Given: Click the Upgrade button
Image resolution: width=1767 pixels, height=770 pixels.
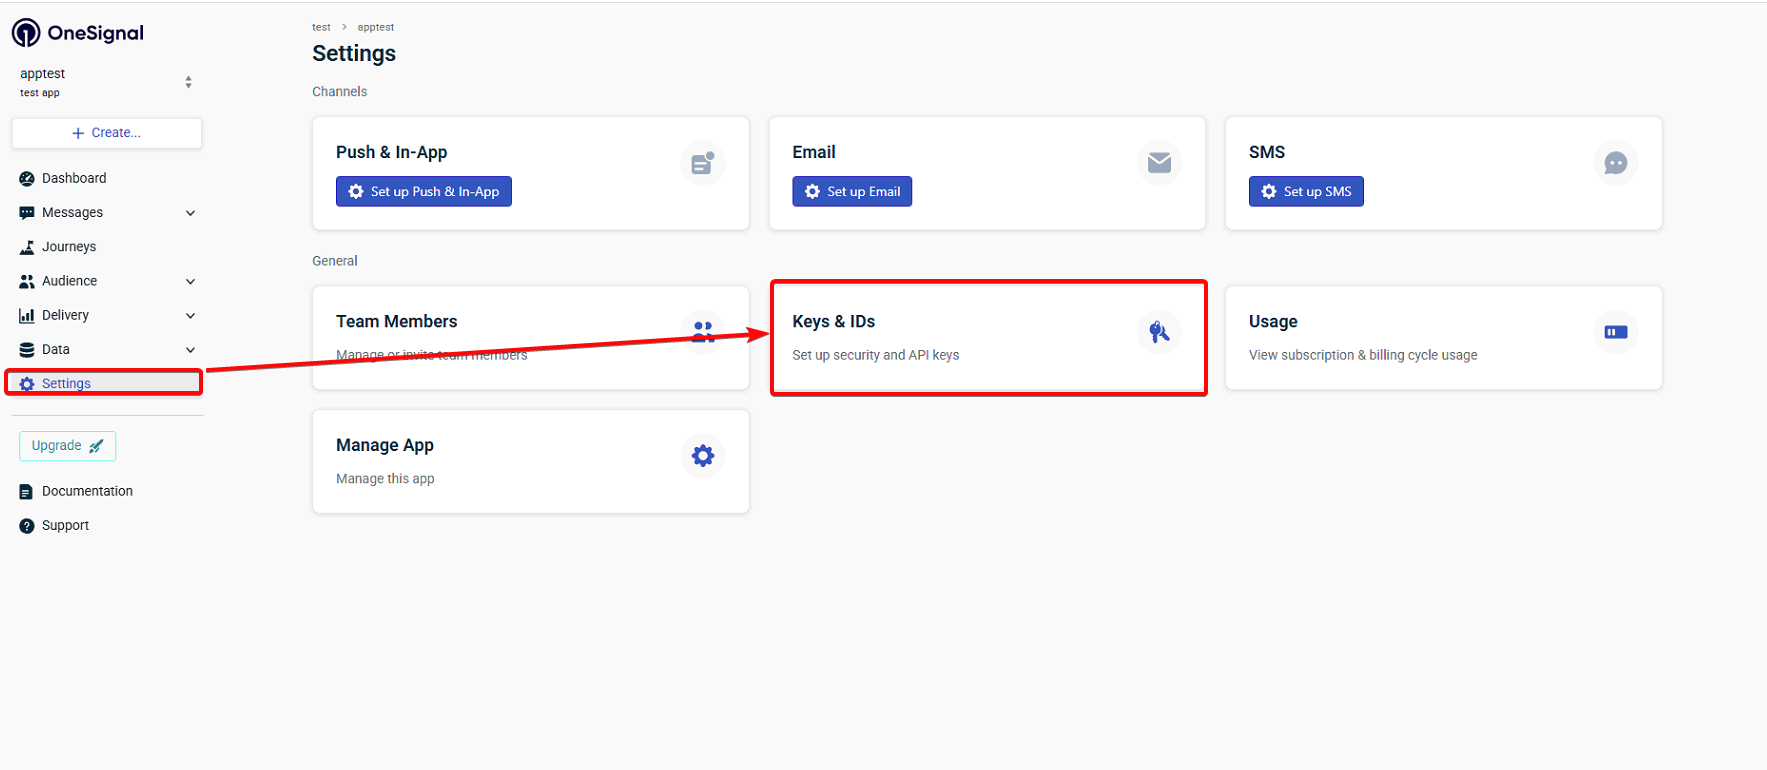Looking at the screenshot, I should [x=67, y=446].
